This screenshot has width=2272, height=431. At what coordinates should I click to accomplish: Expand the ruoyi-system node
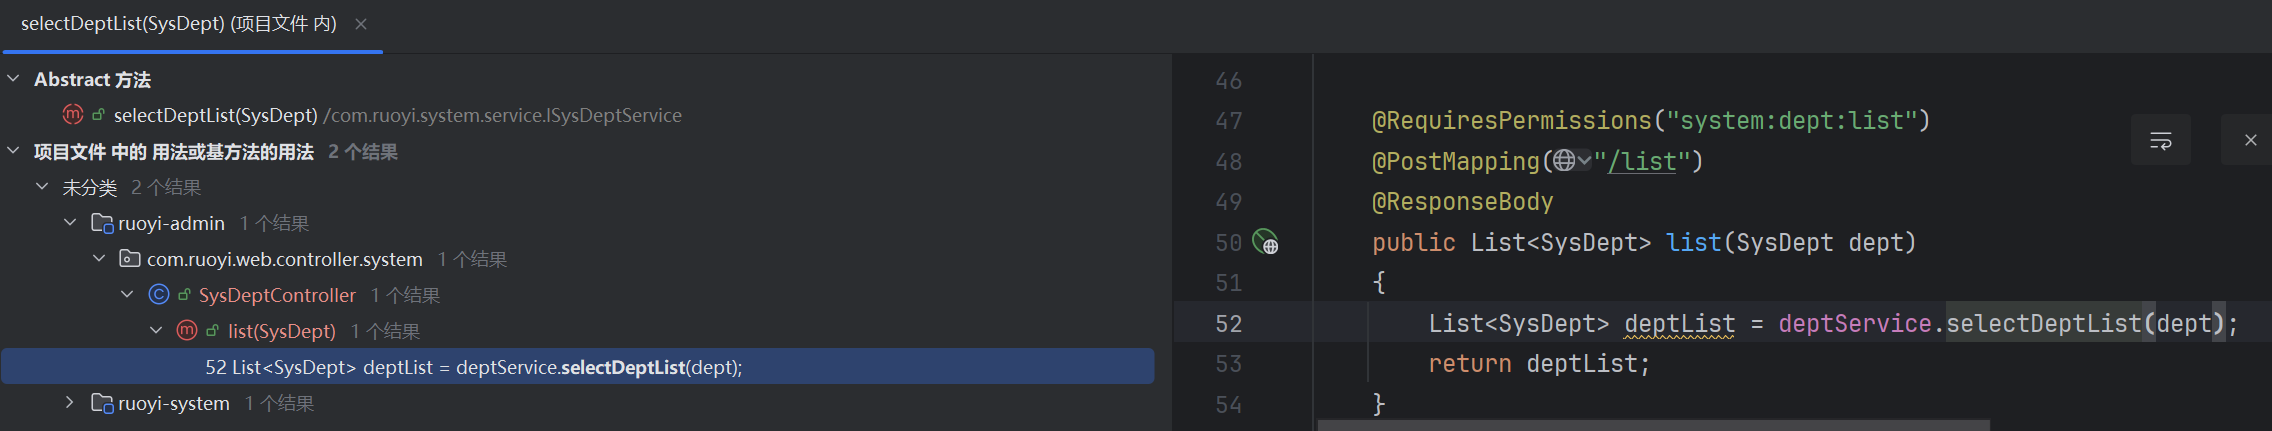[69, 402]
